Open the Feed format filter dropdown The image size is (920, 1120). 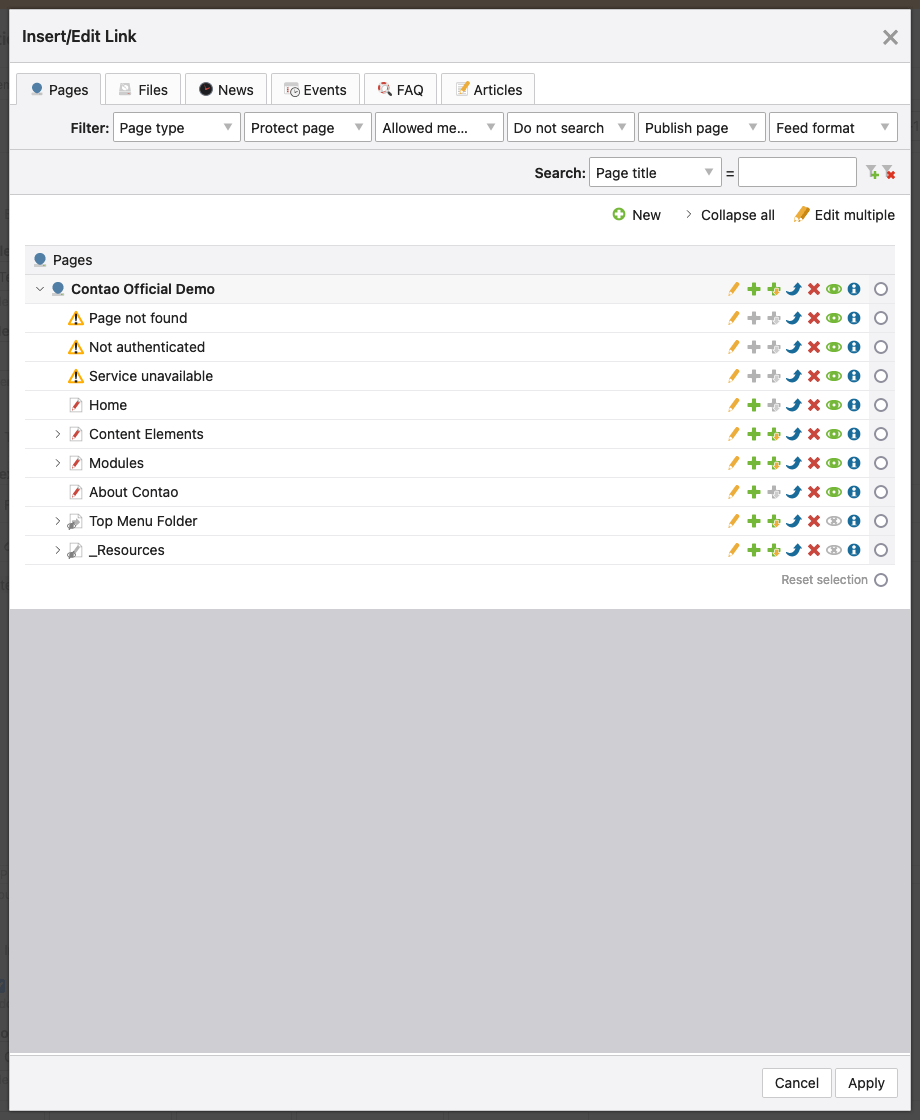tap(833, 128)
